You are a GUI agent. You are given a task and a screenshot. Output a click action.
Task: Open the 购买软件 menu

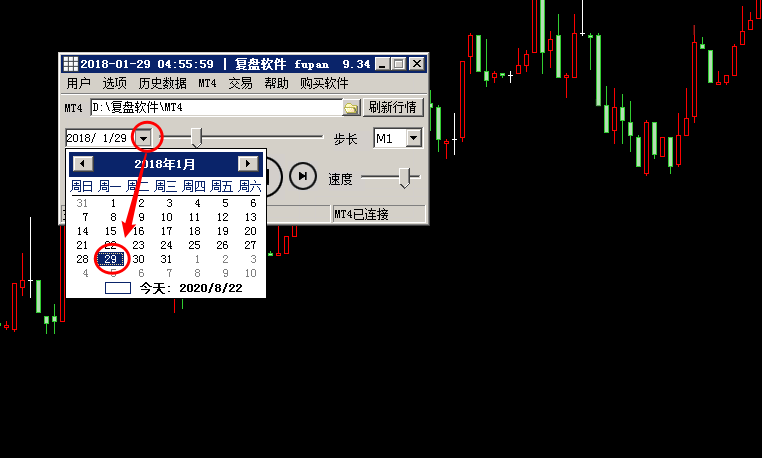point(324,84)
